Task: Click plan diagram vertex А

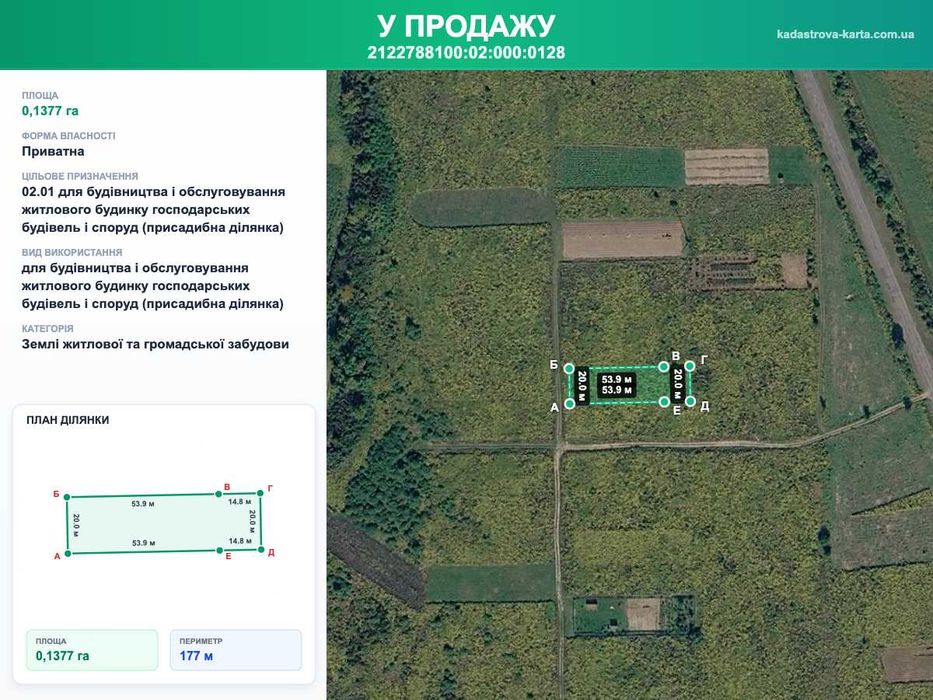Action: pos(68,554)
